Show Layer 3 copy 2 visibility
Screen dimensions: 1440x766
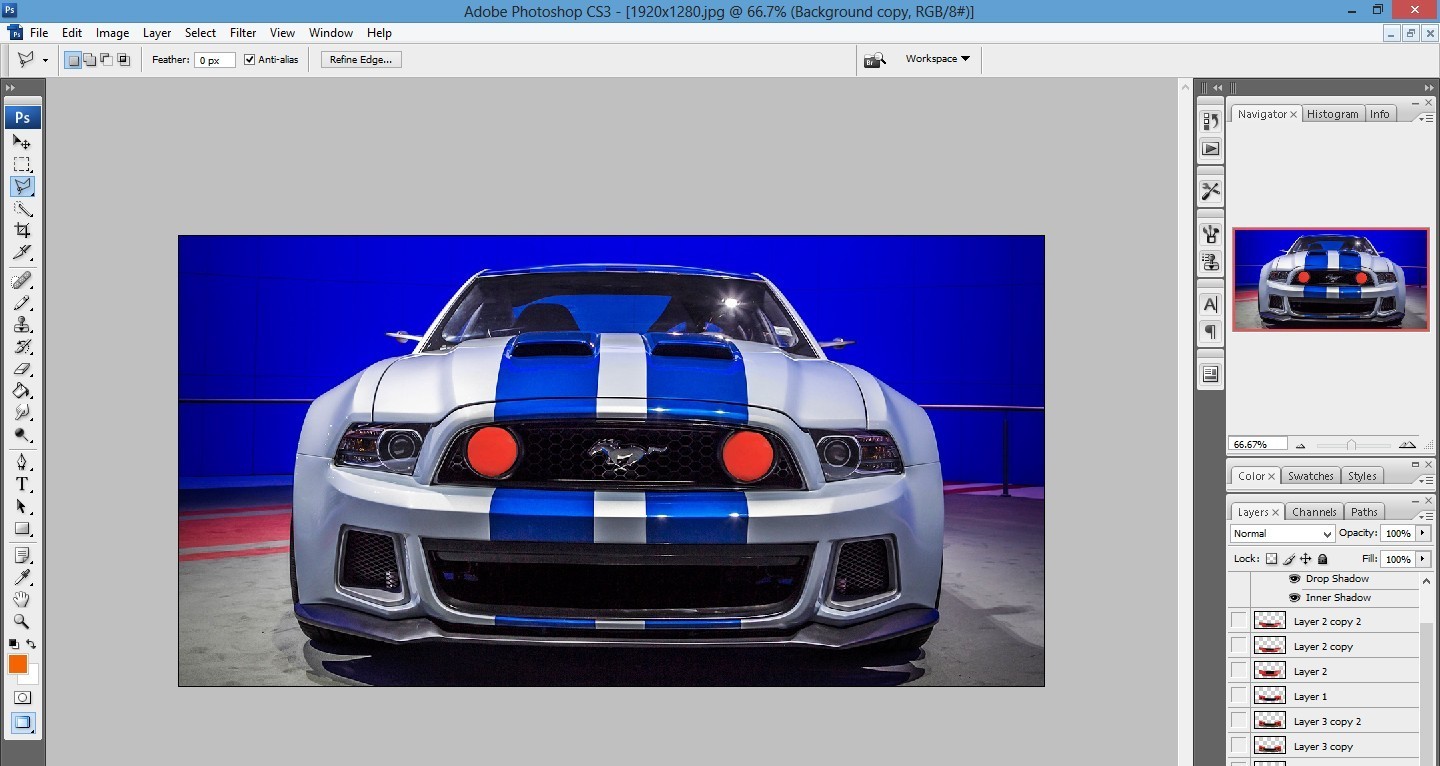[1239, 721]
